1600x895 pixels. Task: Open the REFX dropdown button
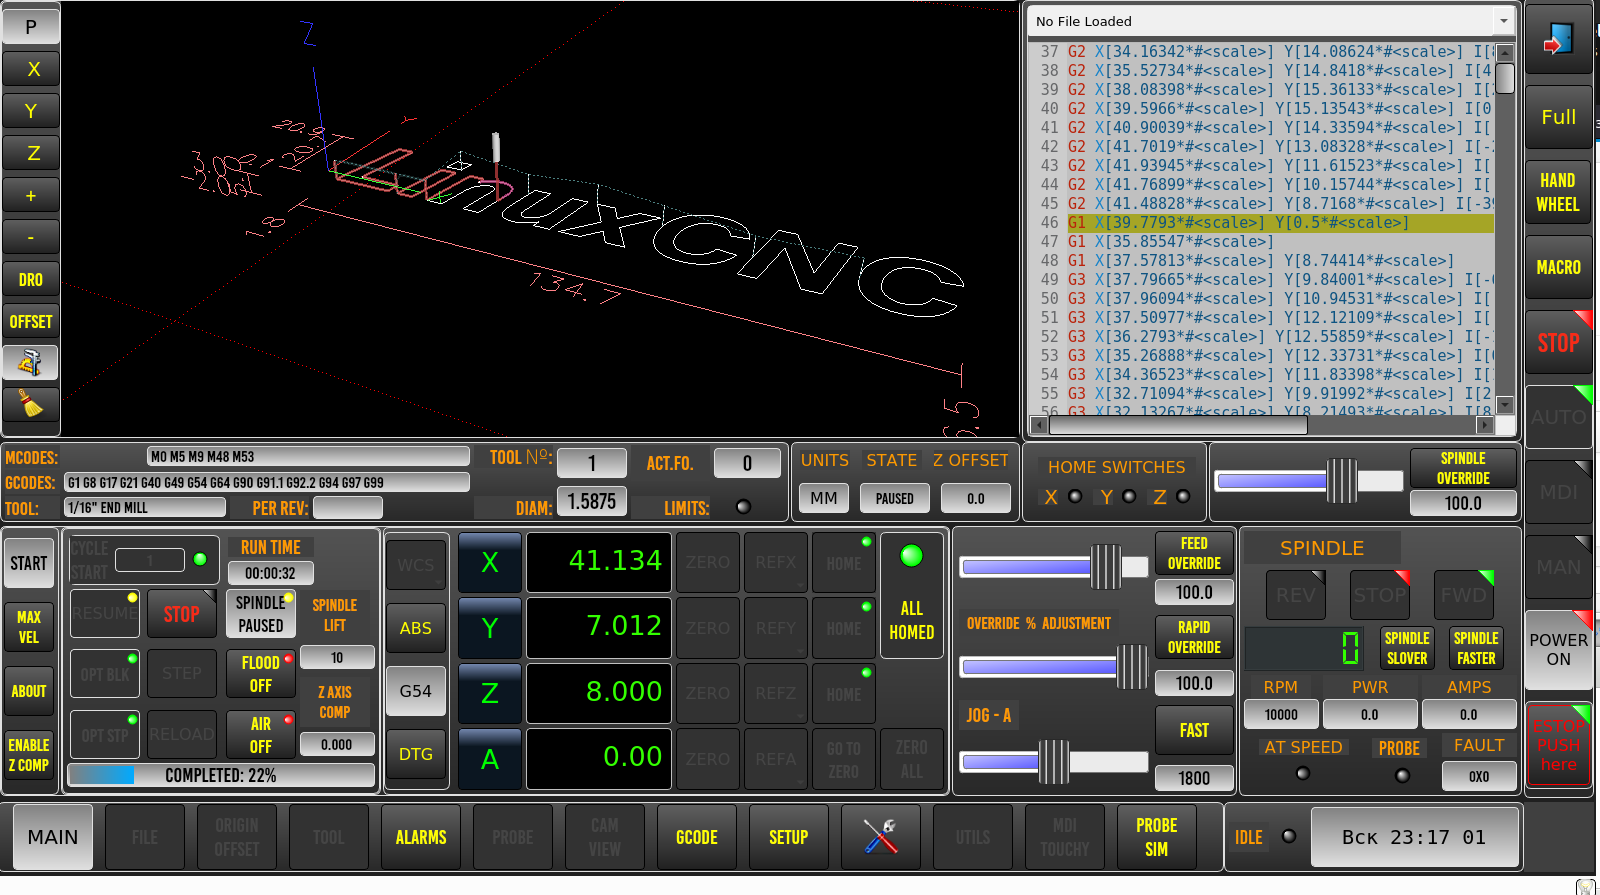coord(776,562)
